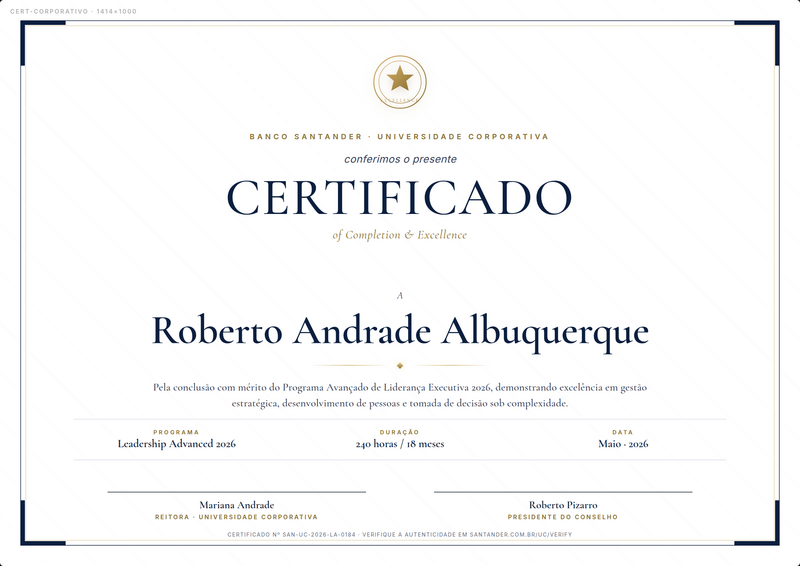Select the "DATA" label
Viewport: 800px width, 566px height.
(623, 432)
